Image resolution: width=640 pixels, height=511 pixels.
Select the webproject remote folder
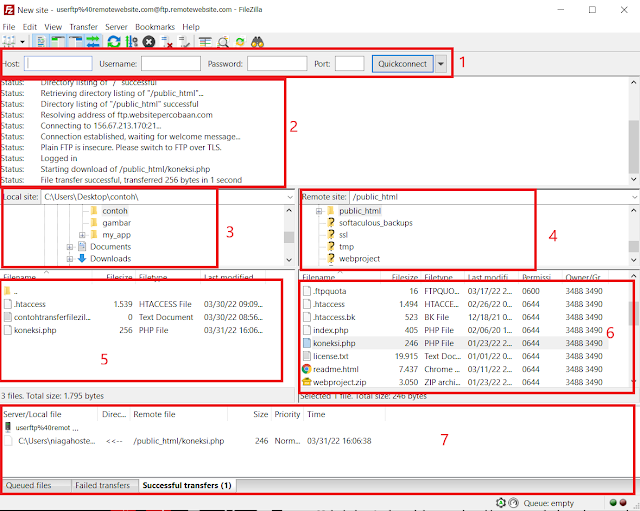point(359,259)
